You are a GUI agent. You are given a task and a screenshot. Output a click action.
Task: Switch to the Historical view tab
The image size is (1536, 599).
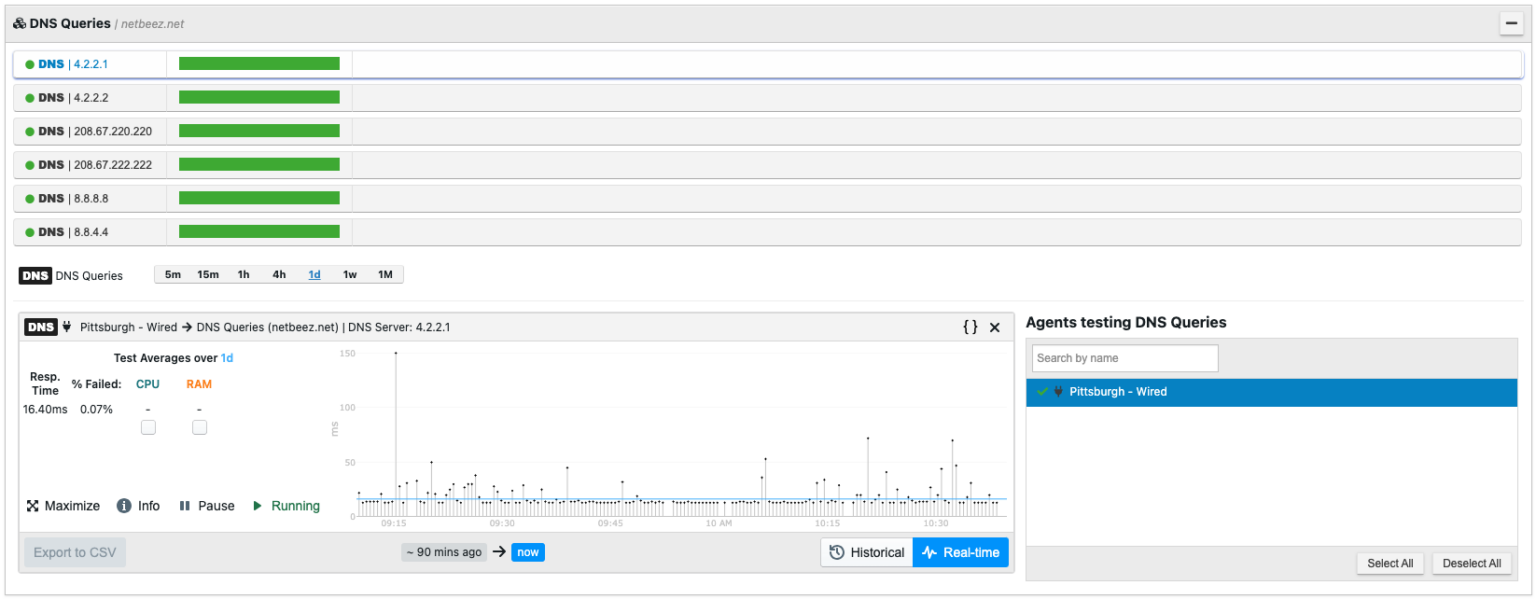coord(877,551)
